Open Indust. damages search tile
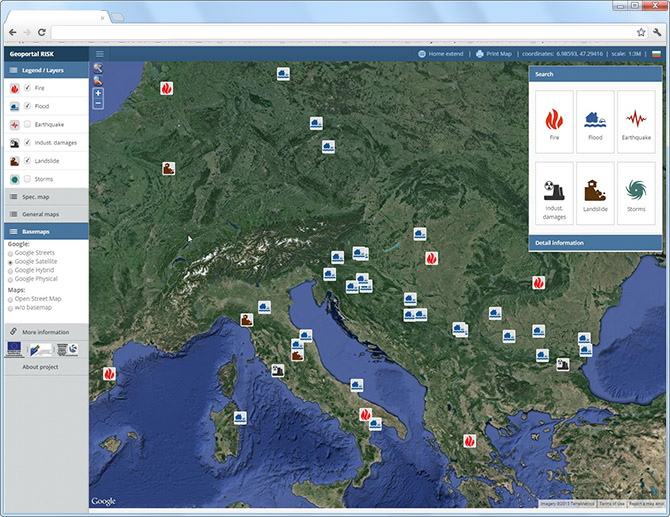The height and width of the screenshot is (517, 670). pyautogui.click(x=554, y=193)
